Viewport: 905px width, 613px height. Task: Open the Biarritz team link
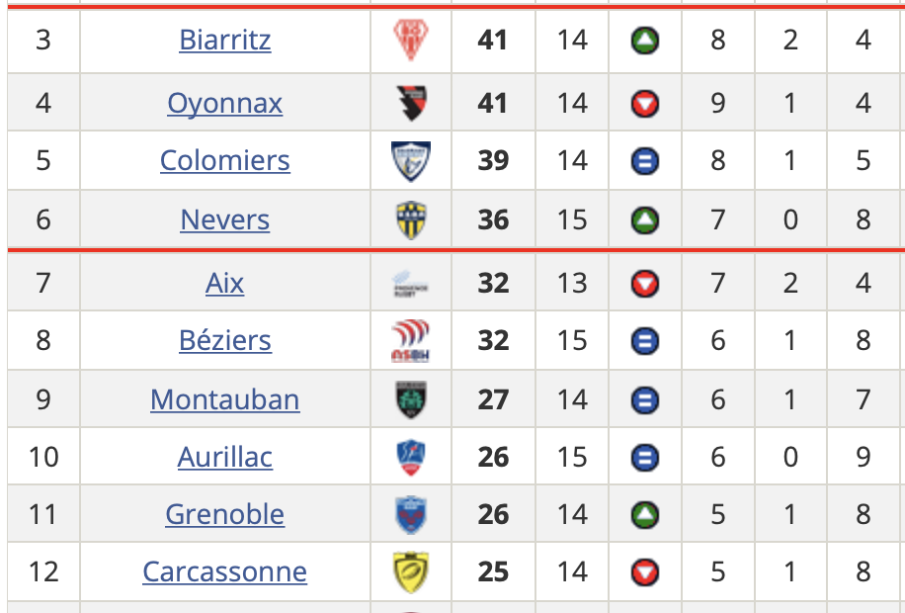225,40
